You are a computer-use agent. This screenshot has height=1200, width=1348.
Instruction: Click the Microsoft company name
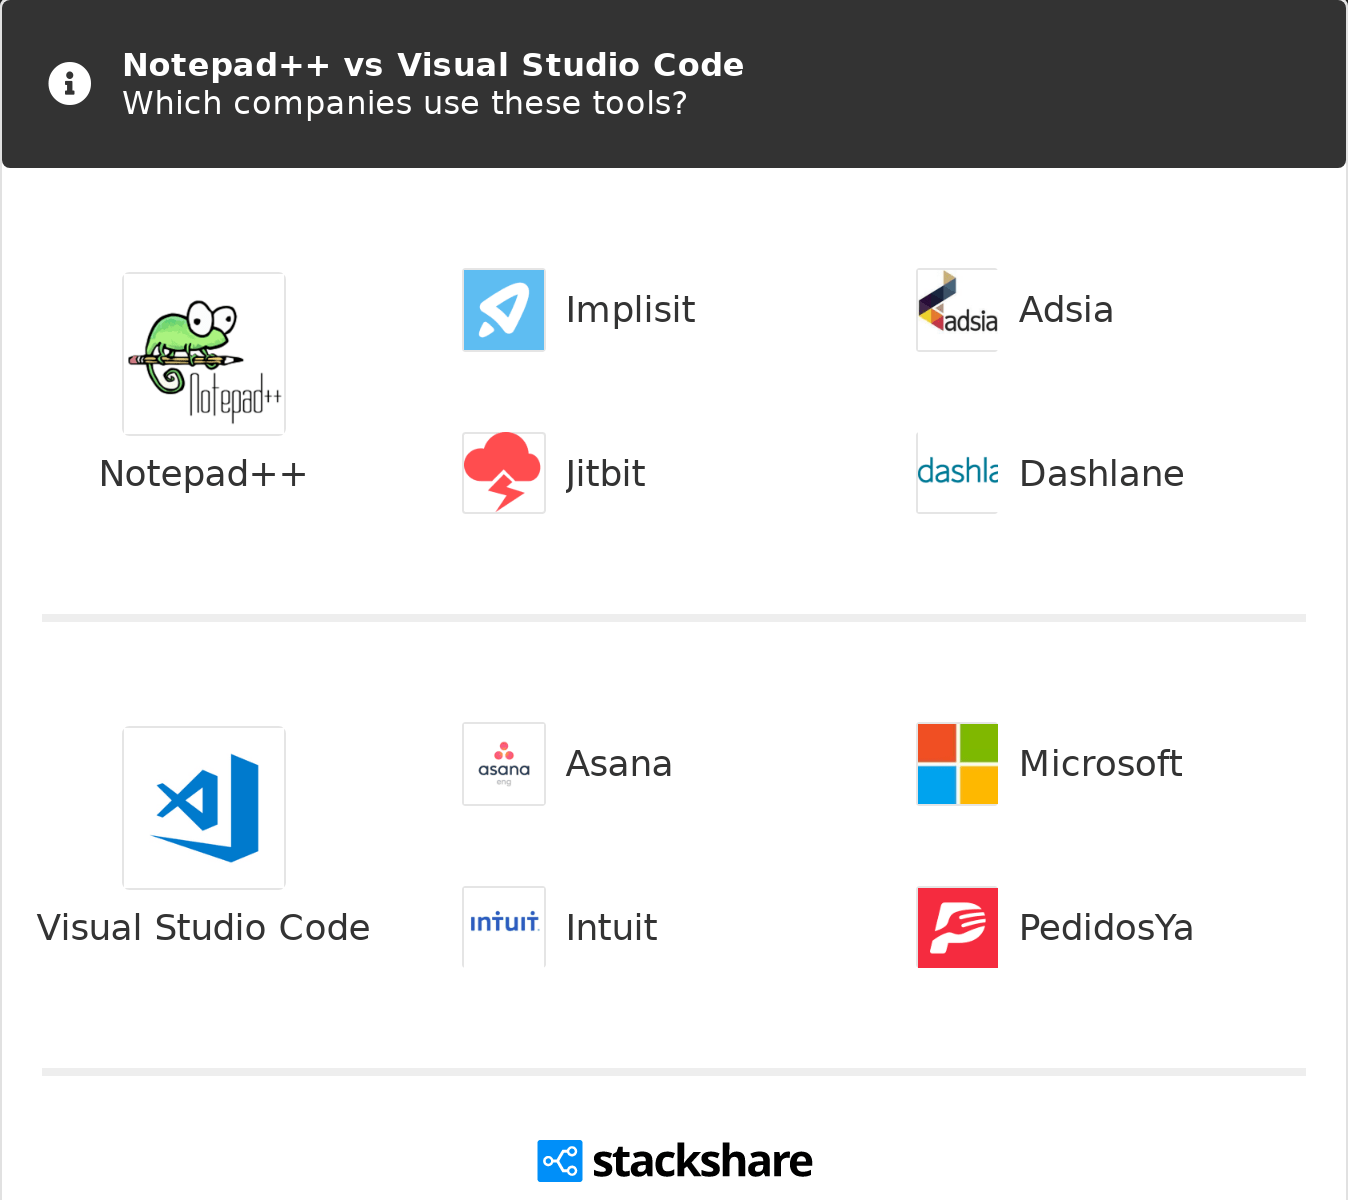[x=1100, y=763]
